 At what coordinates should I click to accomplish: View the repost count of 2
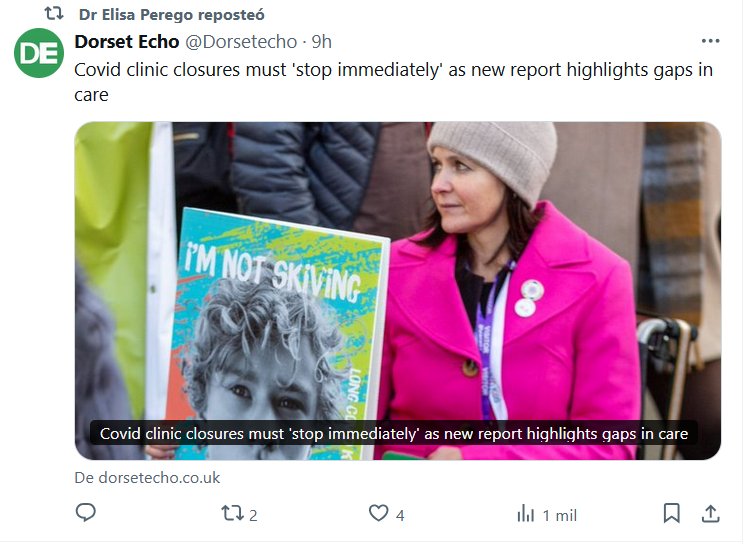pyautogui.click(x=253, y=515)
